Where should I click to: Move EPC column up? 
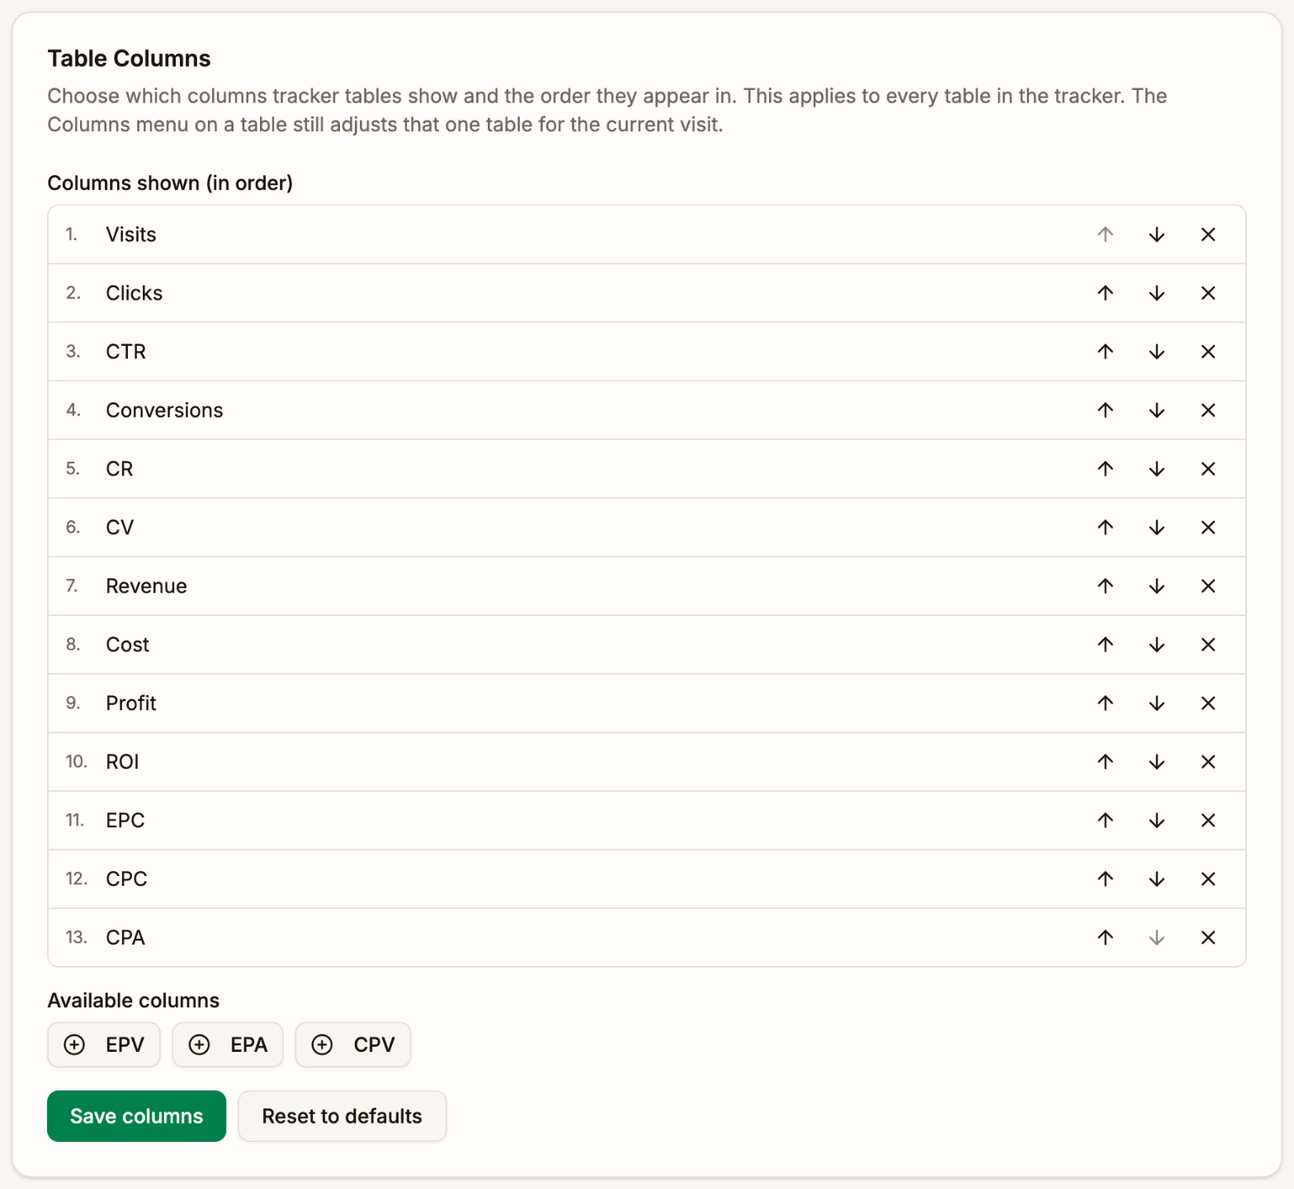pos(1105,820)
